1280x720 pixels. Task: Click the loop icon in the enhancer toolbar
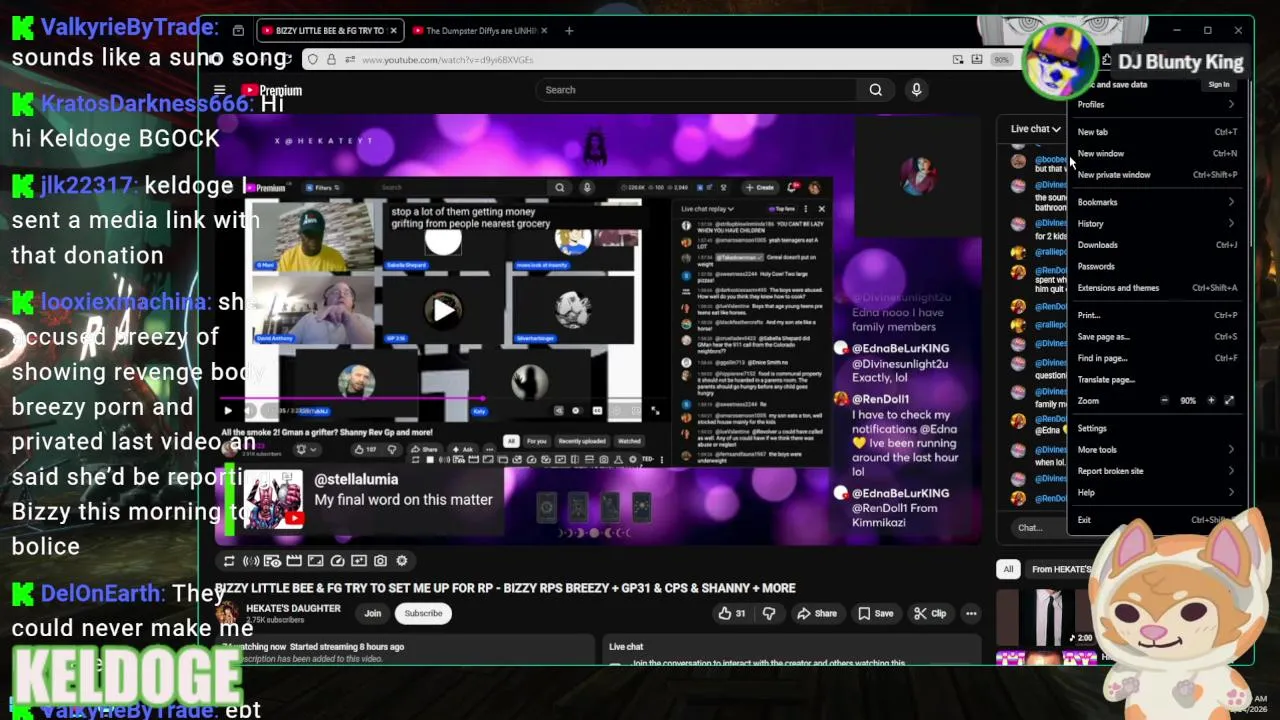[x=229, y=561]
